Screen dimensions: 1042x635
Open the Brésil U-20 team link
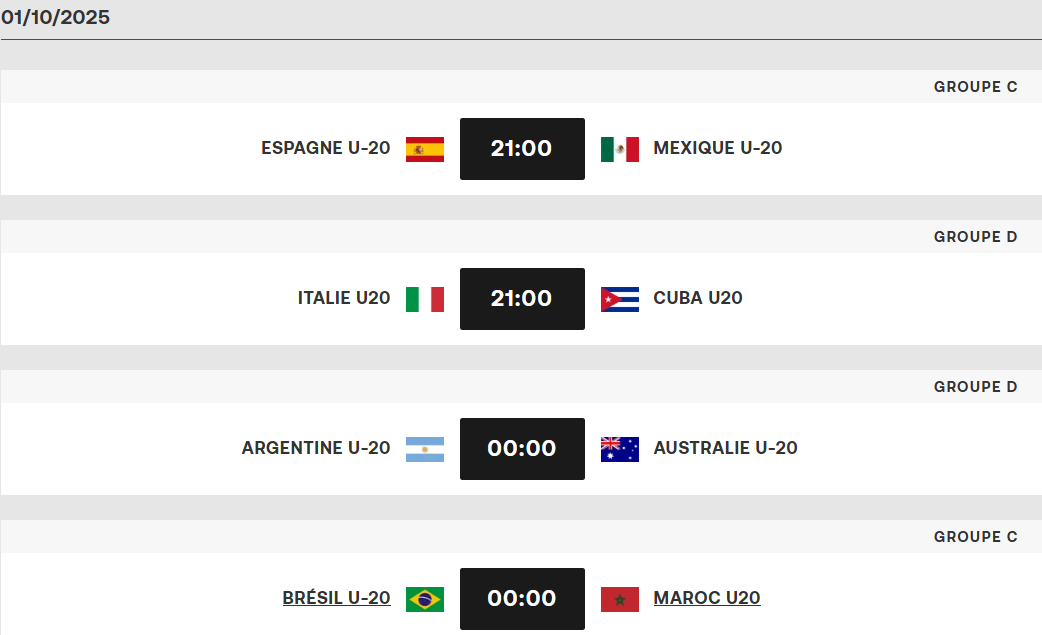click(x=336, y=598)
